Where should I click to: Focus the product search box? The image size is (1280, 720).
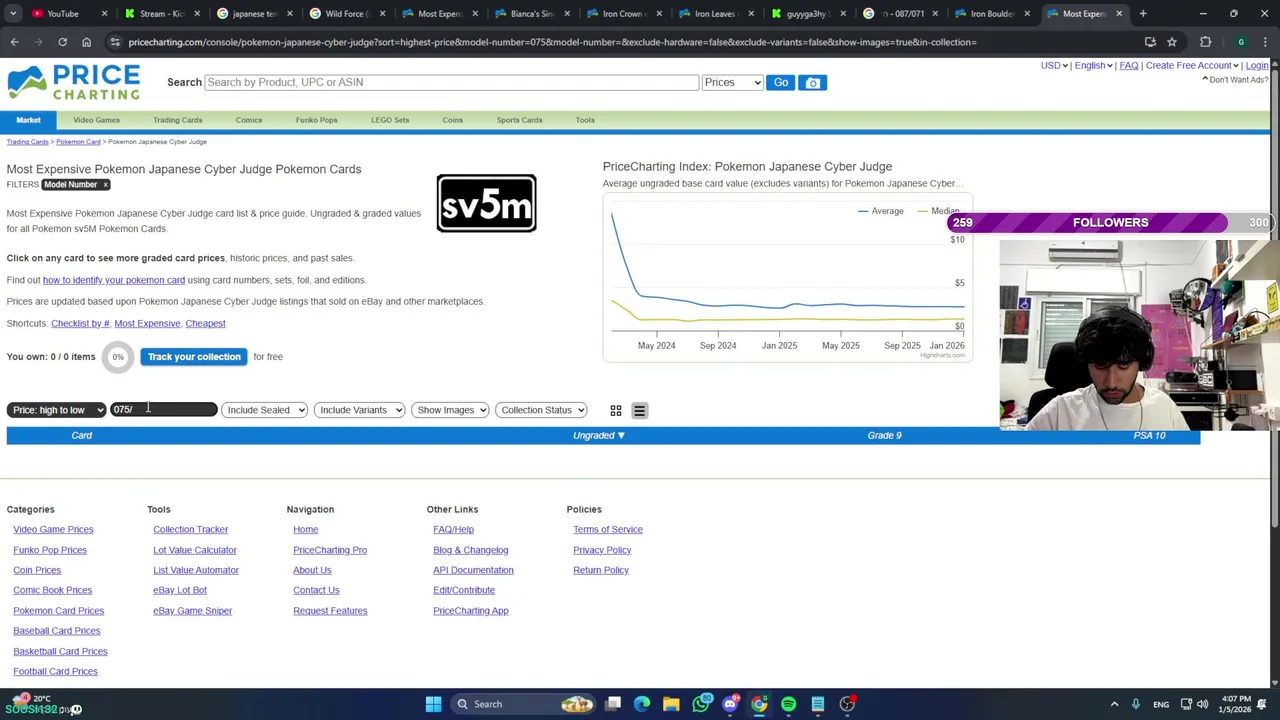click(451, 82)
